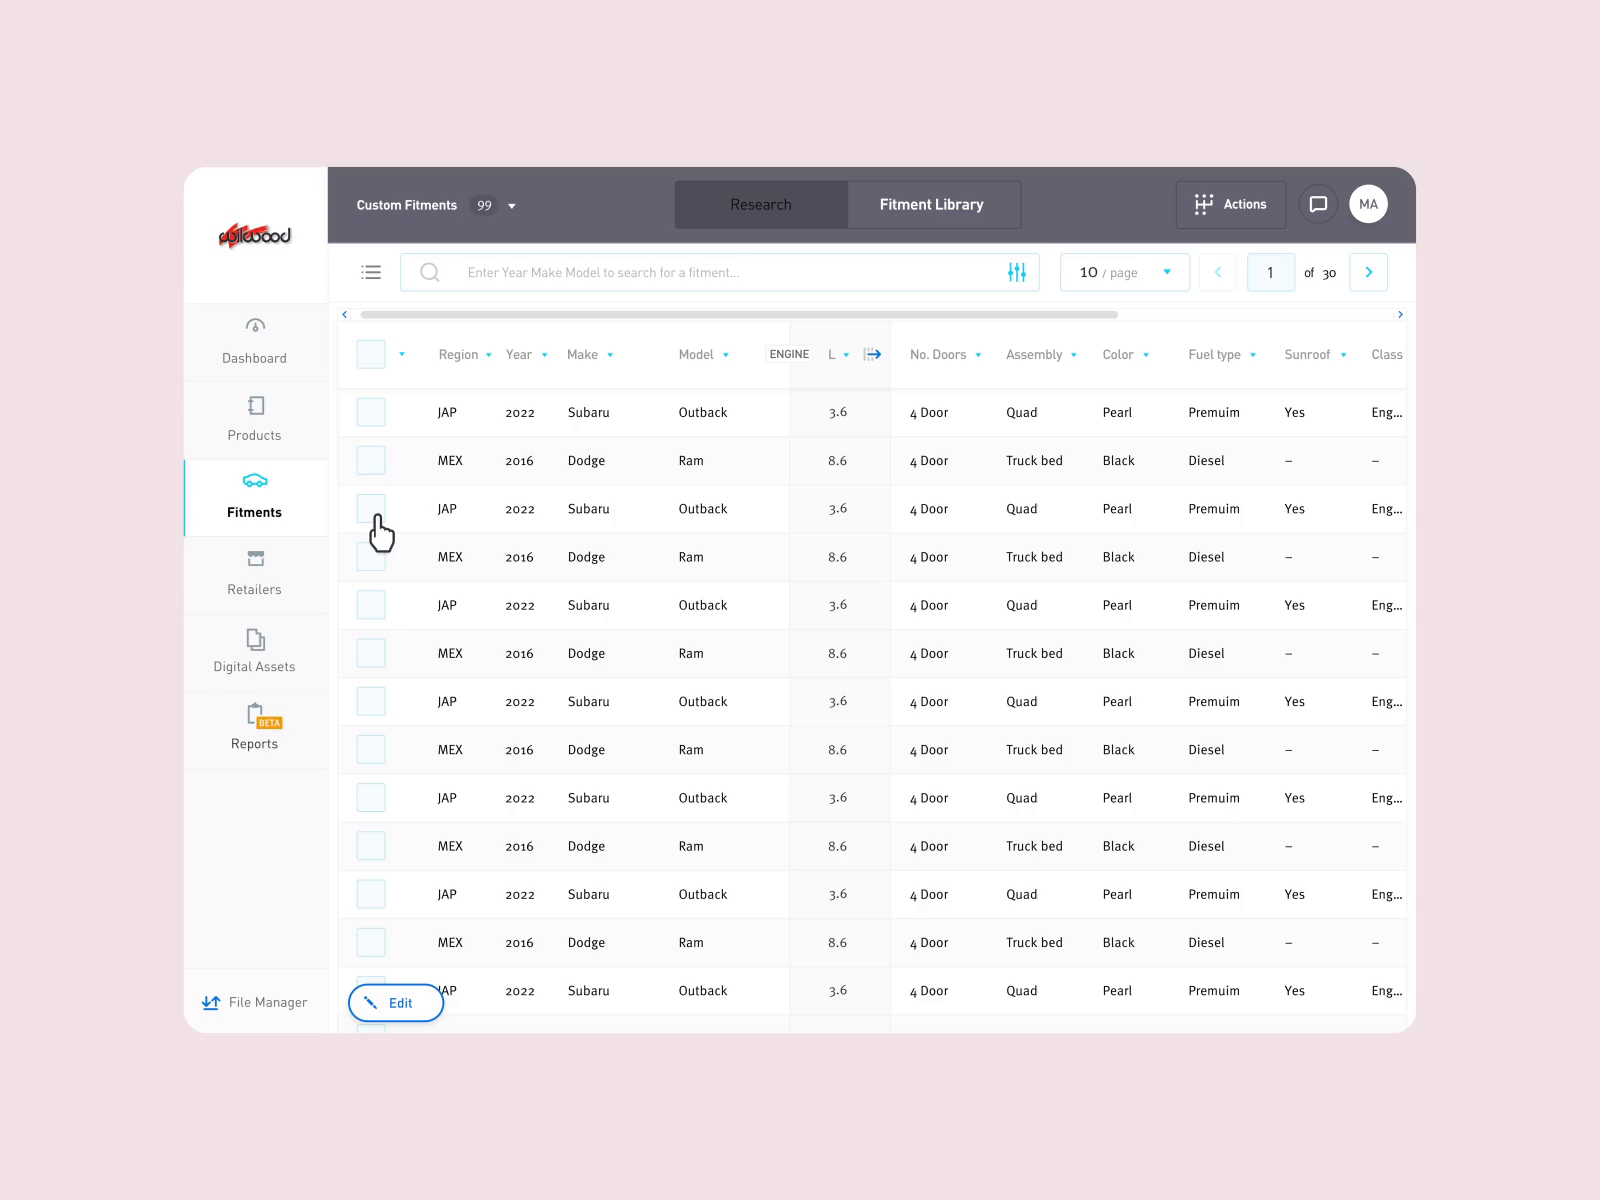Open the Dashboard sidebar icon
This screenshot has width=1600, height=1200.
255,326
